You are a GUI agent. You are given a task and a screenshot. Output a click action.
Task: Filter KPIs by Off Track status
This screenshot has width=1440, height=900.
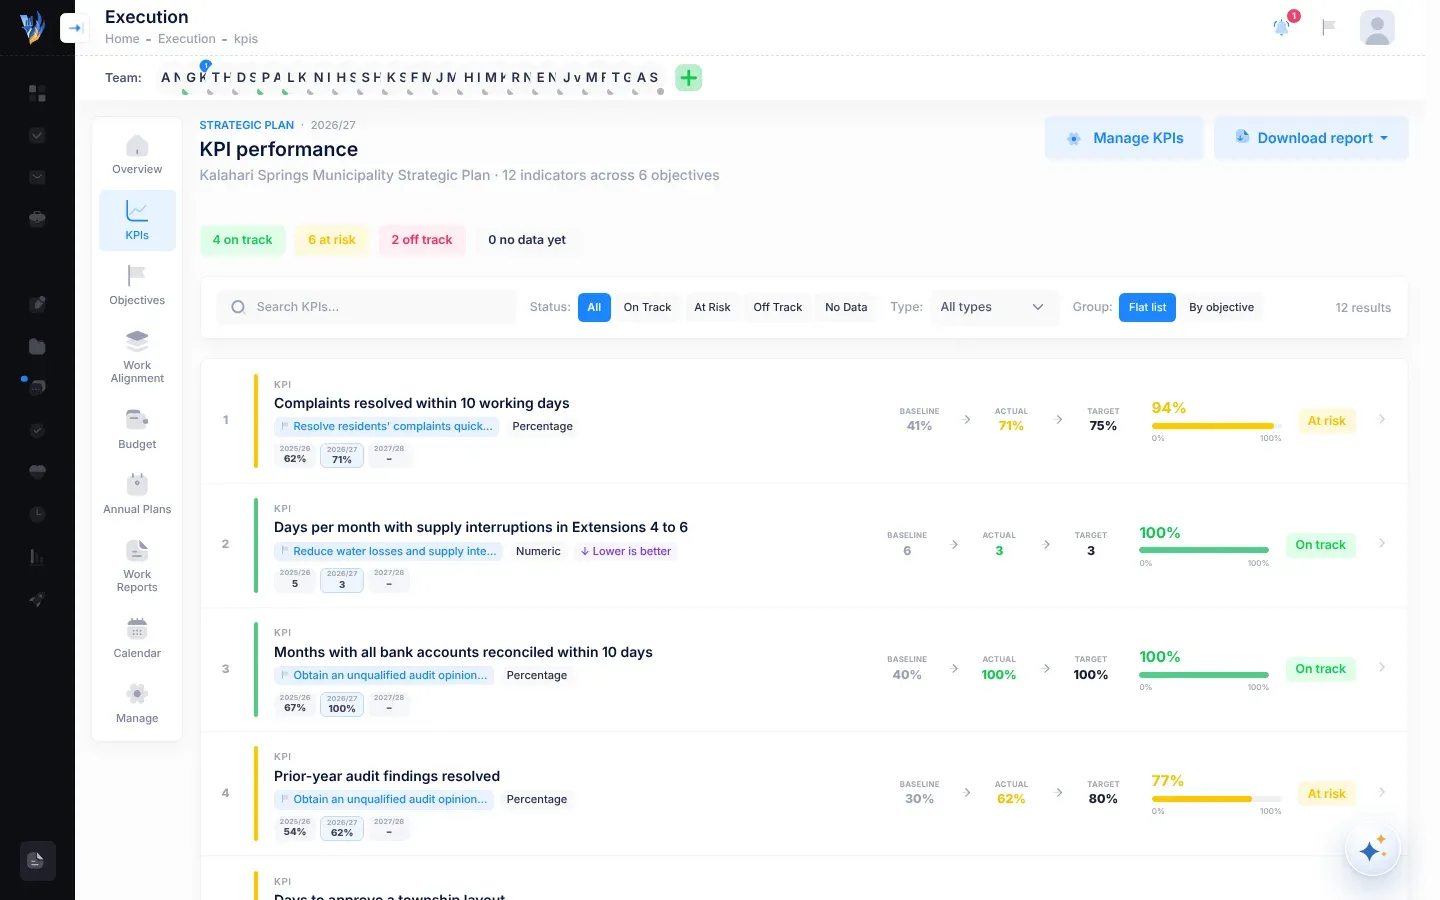777,307
